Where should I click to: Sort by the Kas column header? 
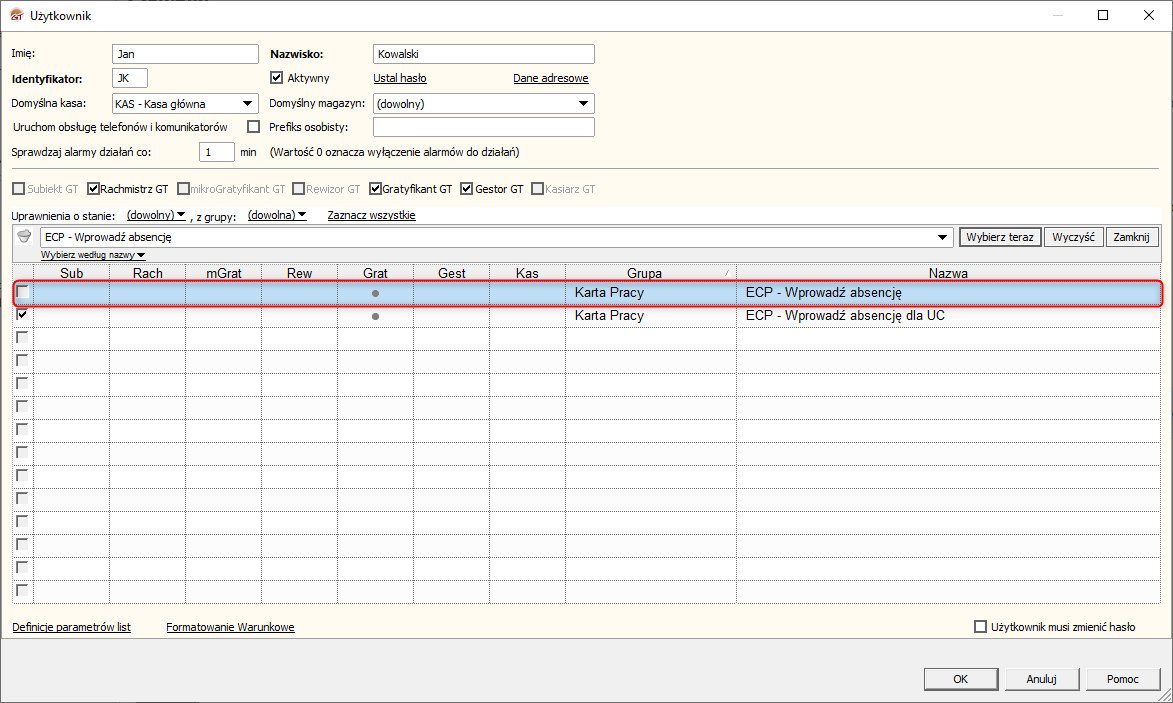point(527,273)
